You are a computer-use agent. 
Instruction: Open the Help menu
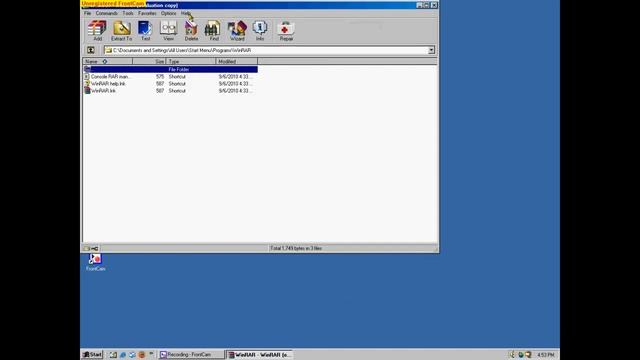pos(186,13)
